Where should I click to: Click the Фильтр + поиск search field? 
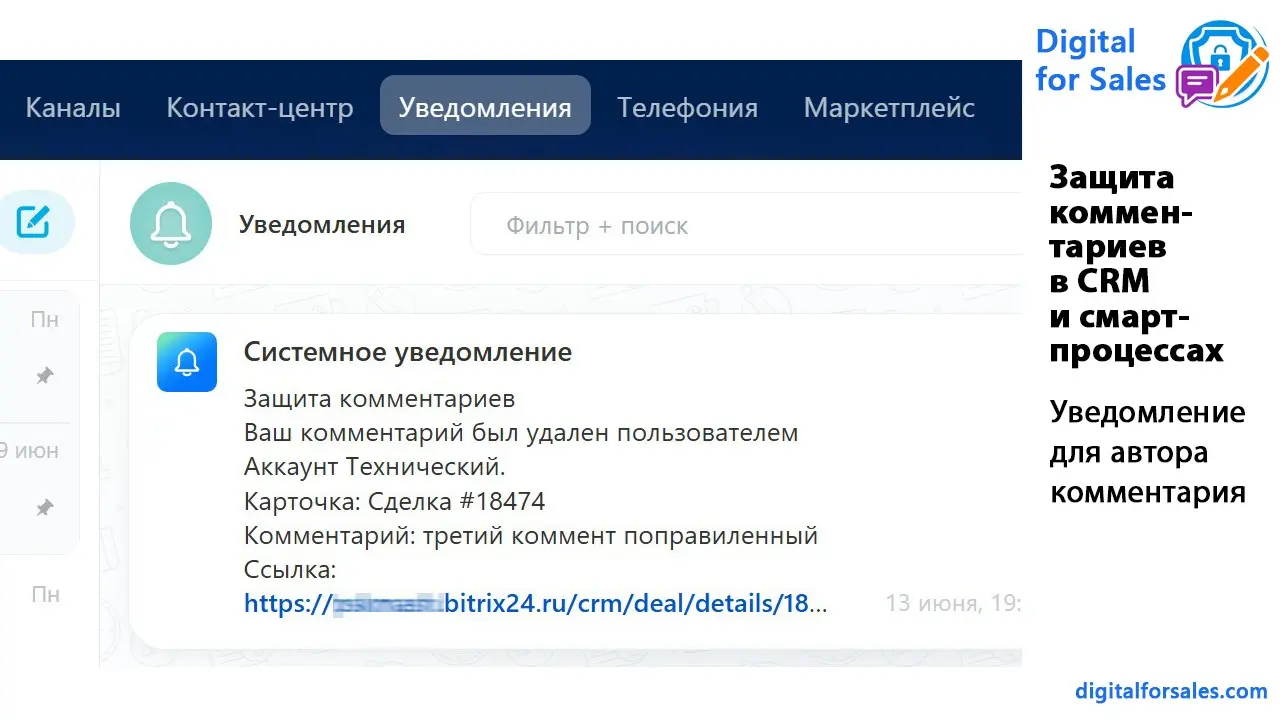[x=746, y=225]
